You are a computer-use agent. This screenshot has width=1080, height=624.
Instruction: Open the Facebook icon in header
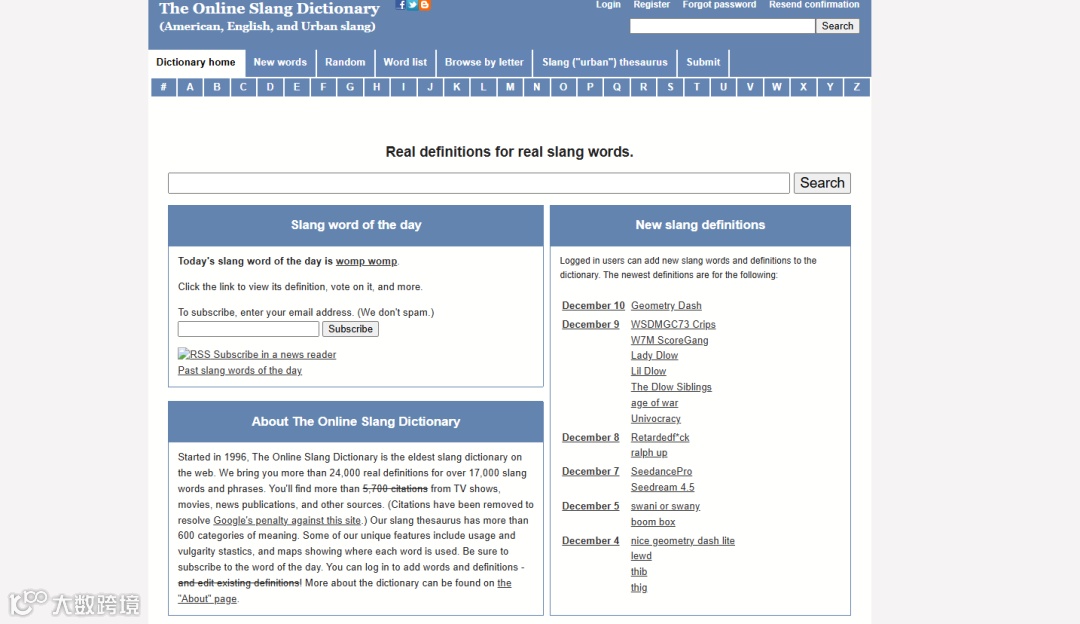401,5
